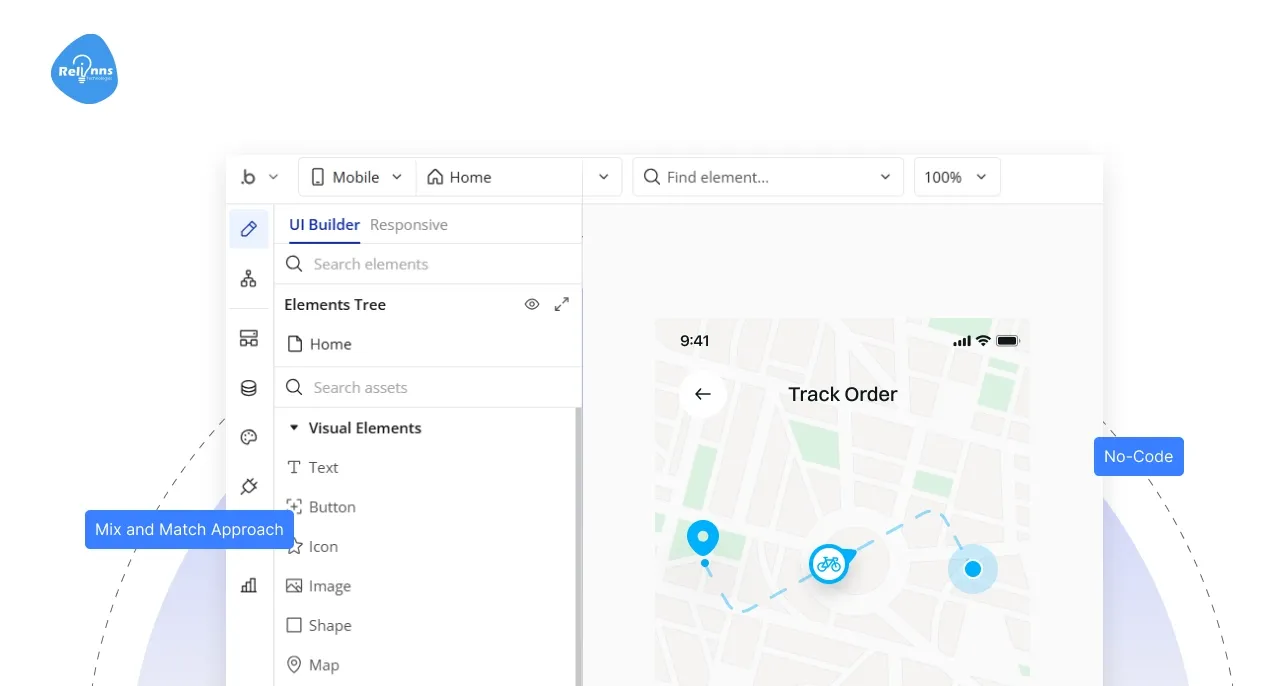Open the Find element dropdown arrow
This screenshot has width=1288, height=686.
[x=885, y=177]
